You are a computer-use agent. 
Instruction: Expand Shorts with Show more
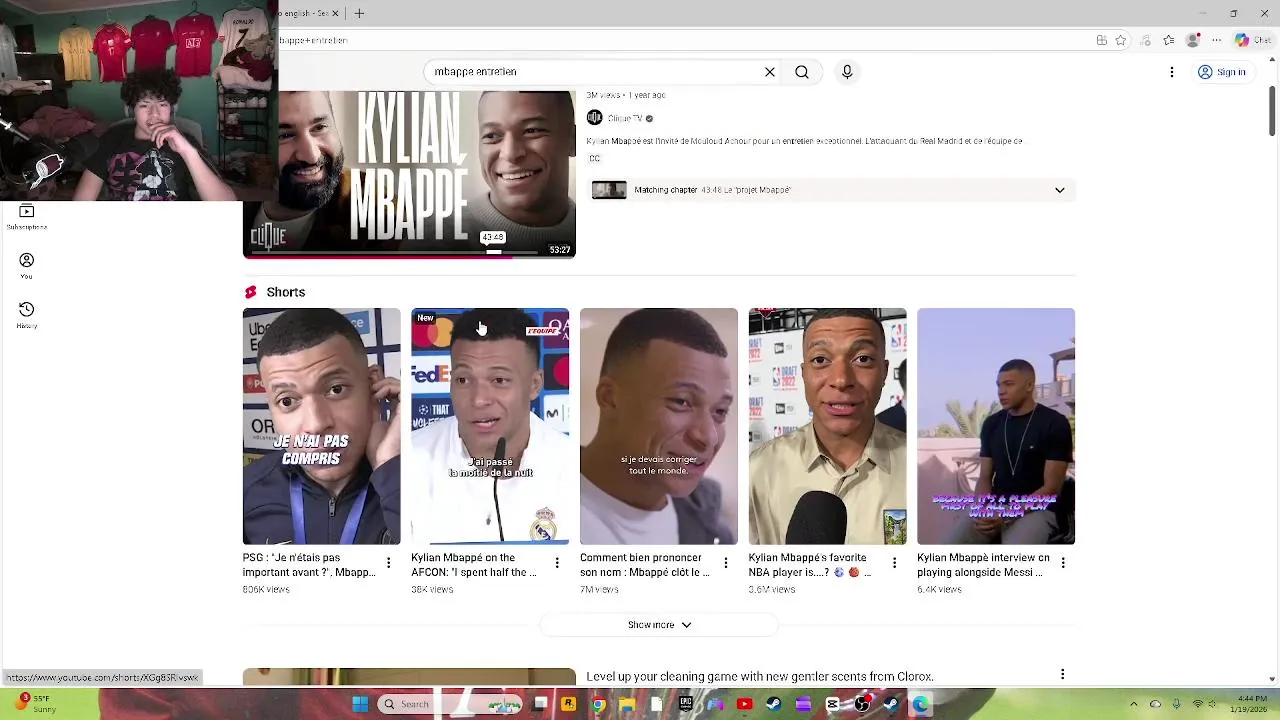[x=659, y=625]
